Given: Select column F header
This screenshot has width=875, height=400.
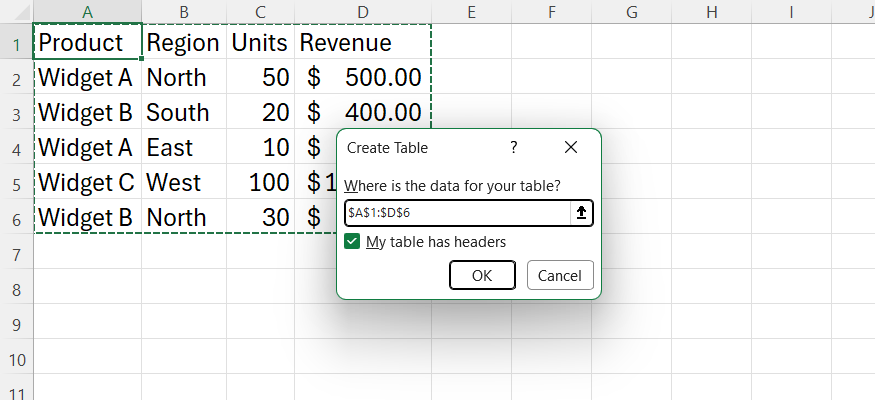Looking at the screenshot, I should pyautogui.click(x=552, y=12).
